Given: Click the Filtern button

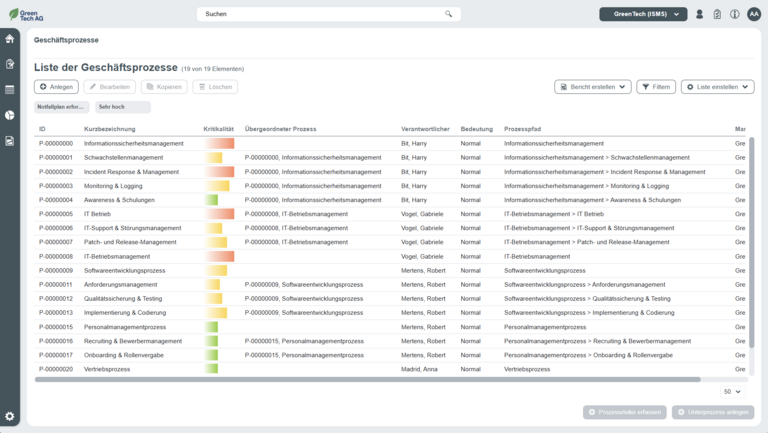Looking at the screenshot, I should [656, 87].
